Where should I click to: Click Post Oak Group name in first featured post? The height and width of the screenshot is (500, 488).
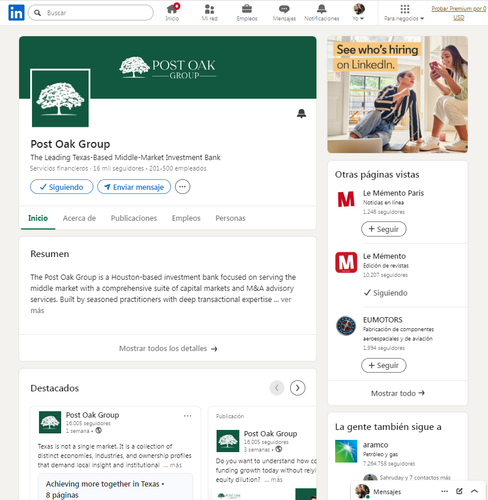pos(92,415)
